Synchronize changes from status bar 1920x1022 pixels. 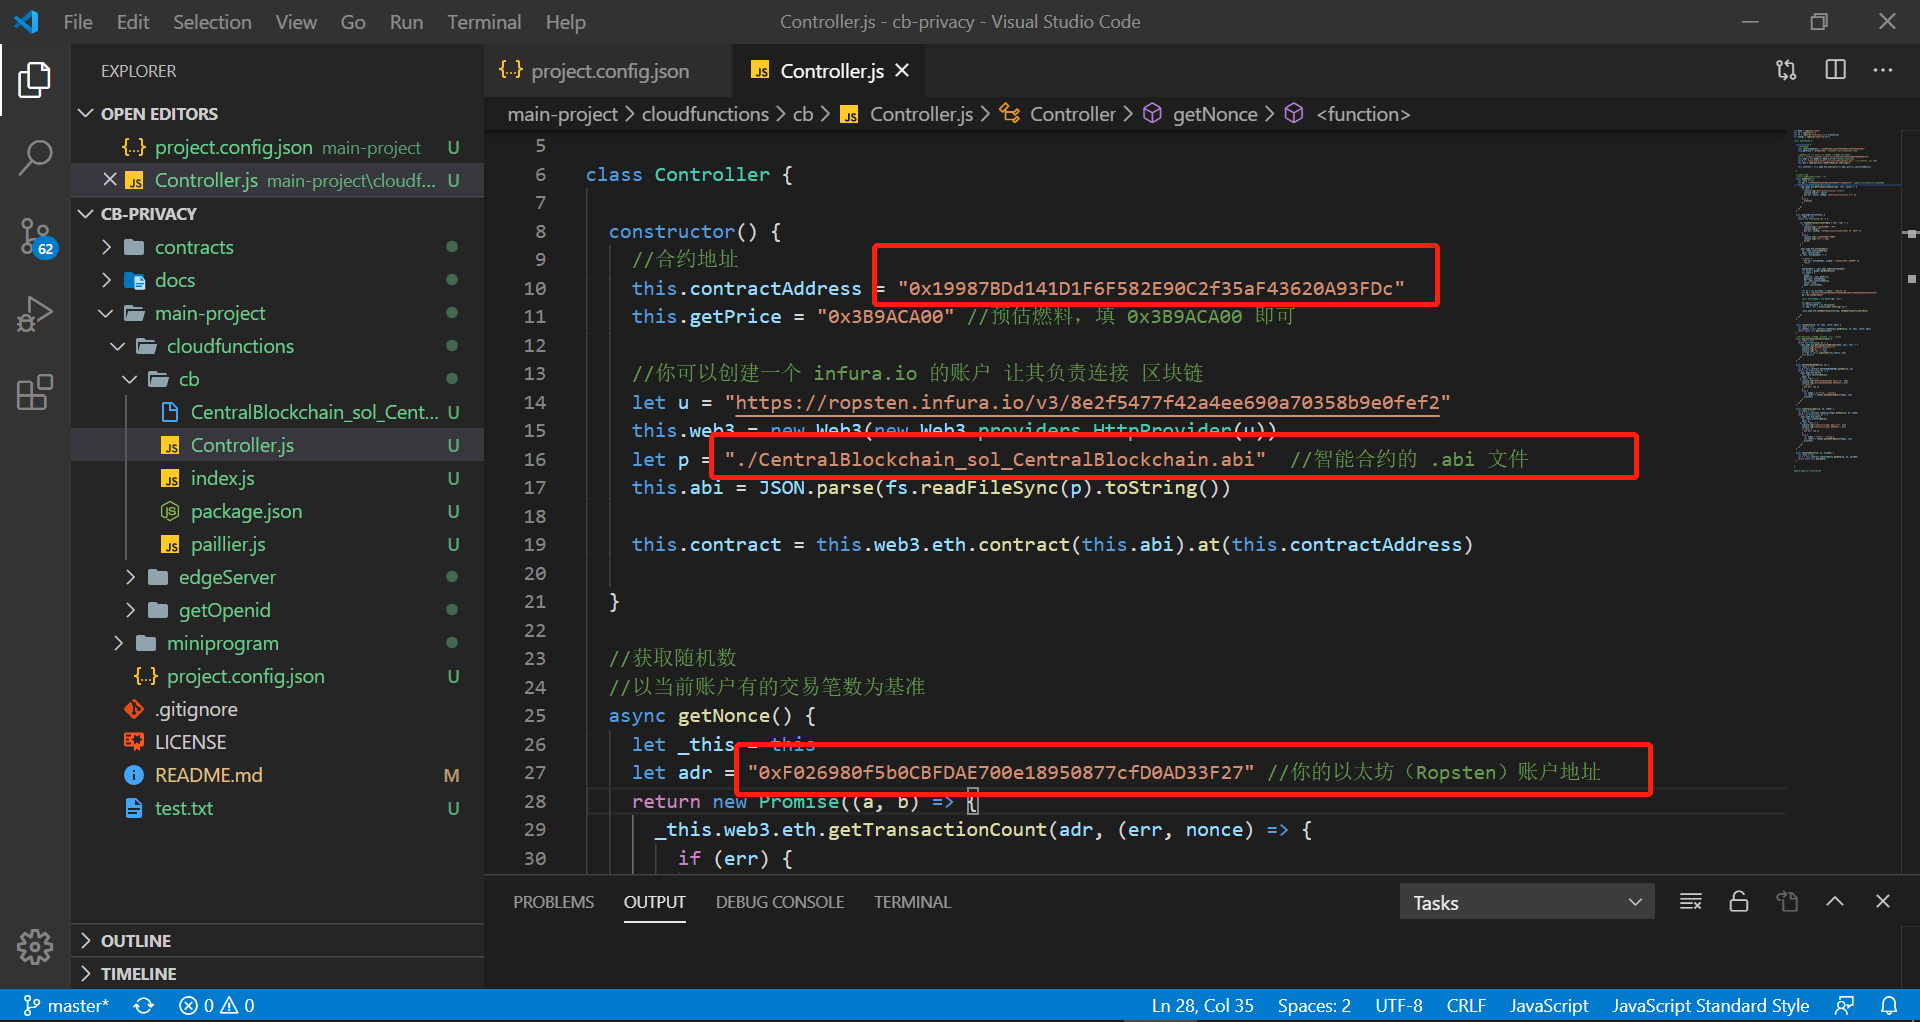(144, 1005)
